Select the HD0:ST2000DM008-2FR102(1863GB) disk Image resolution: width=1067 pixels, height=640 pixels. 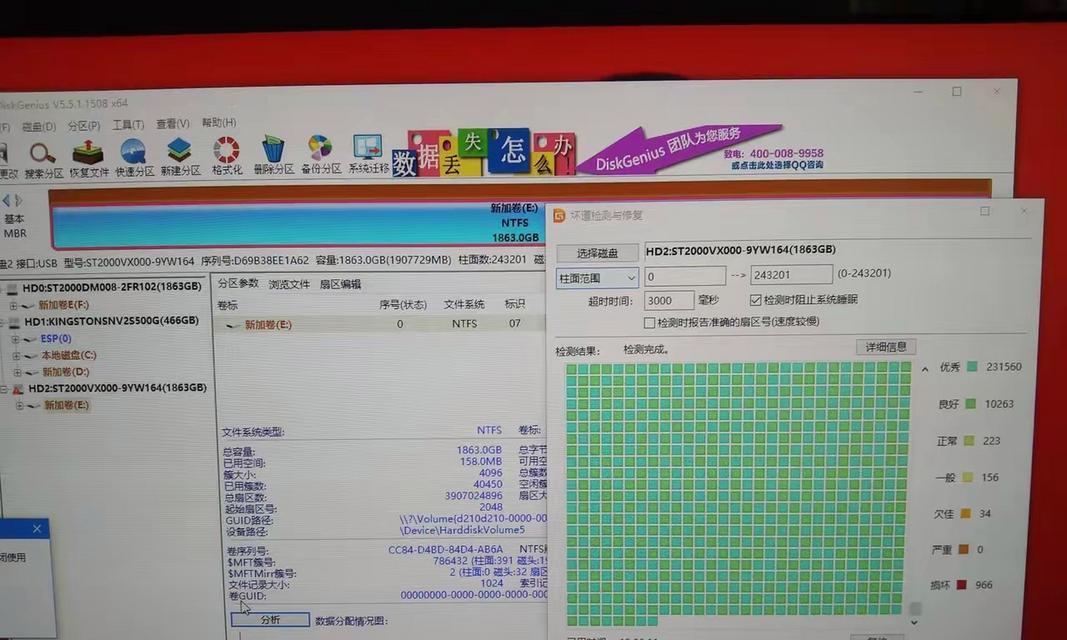[112, 287]
